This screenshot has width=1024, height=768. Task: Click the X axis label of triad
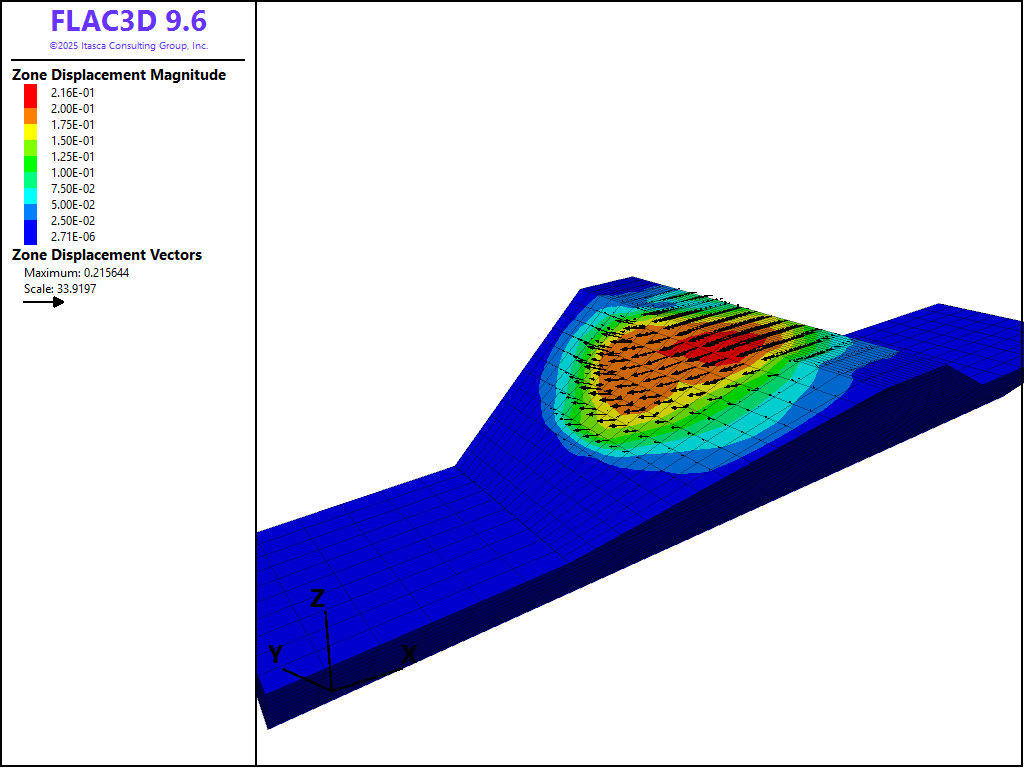pos(408,655)
